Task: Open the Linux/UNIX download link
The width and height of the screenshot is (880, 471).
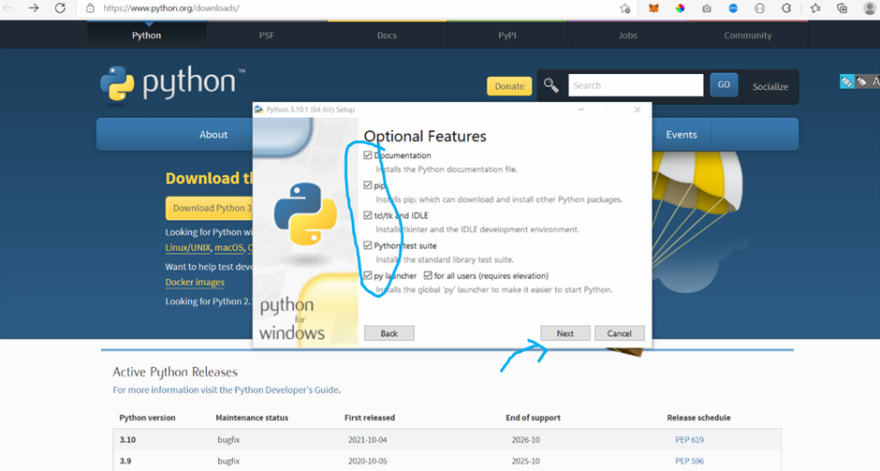Action: pyautogui.click(x=188, y=248)
